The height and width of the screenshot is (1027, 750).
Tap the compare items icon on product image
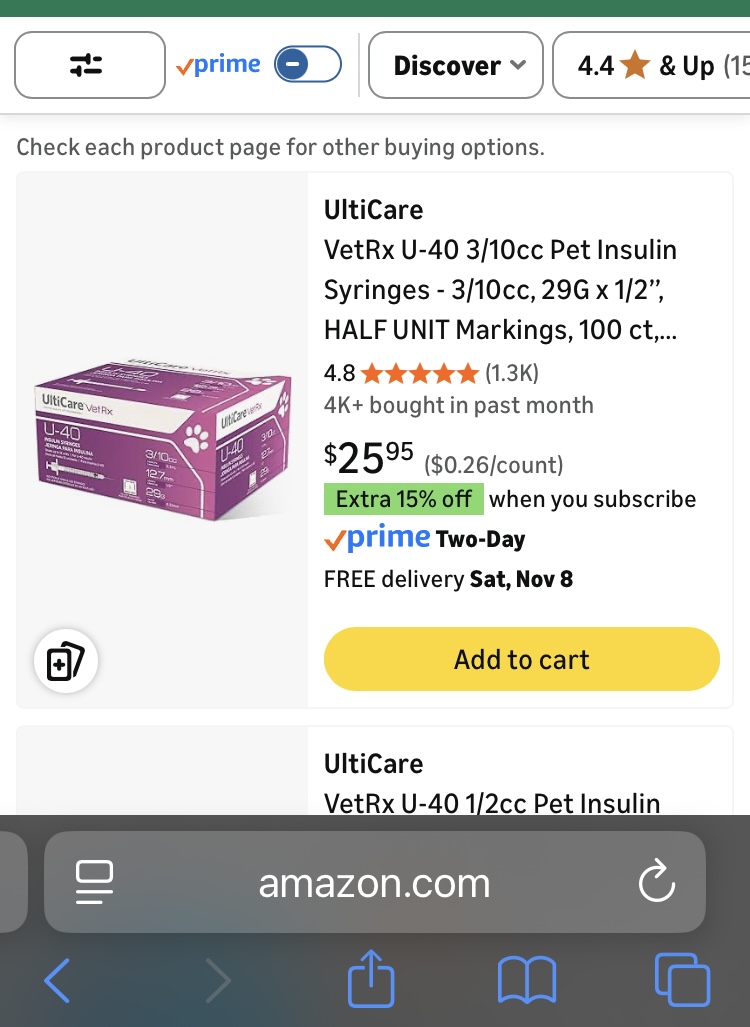pos(66,661)
